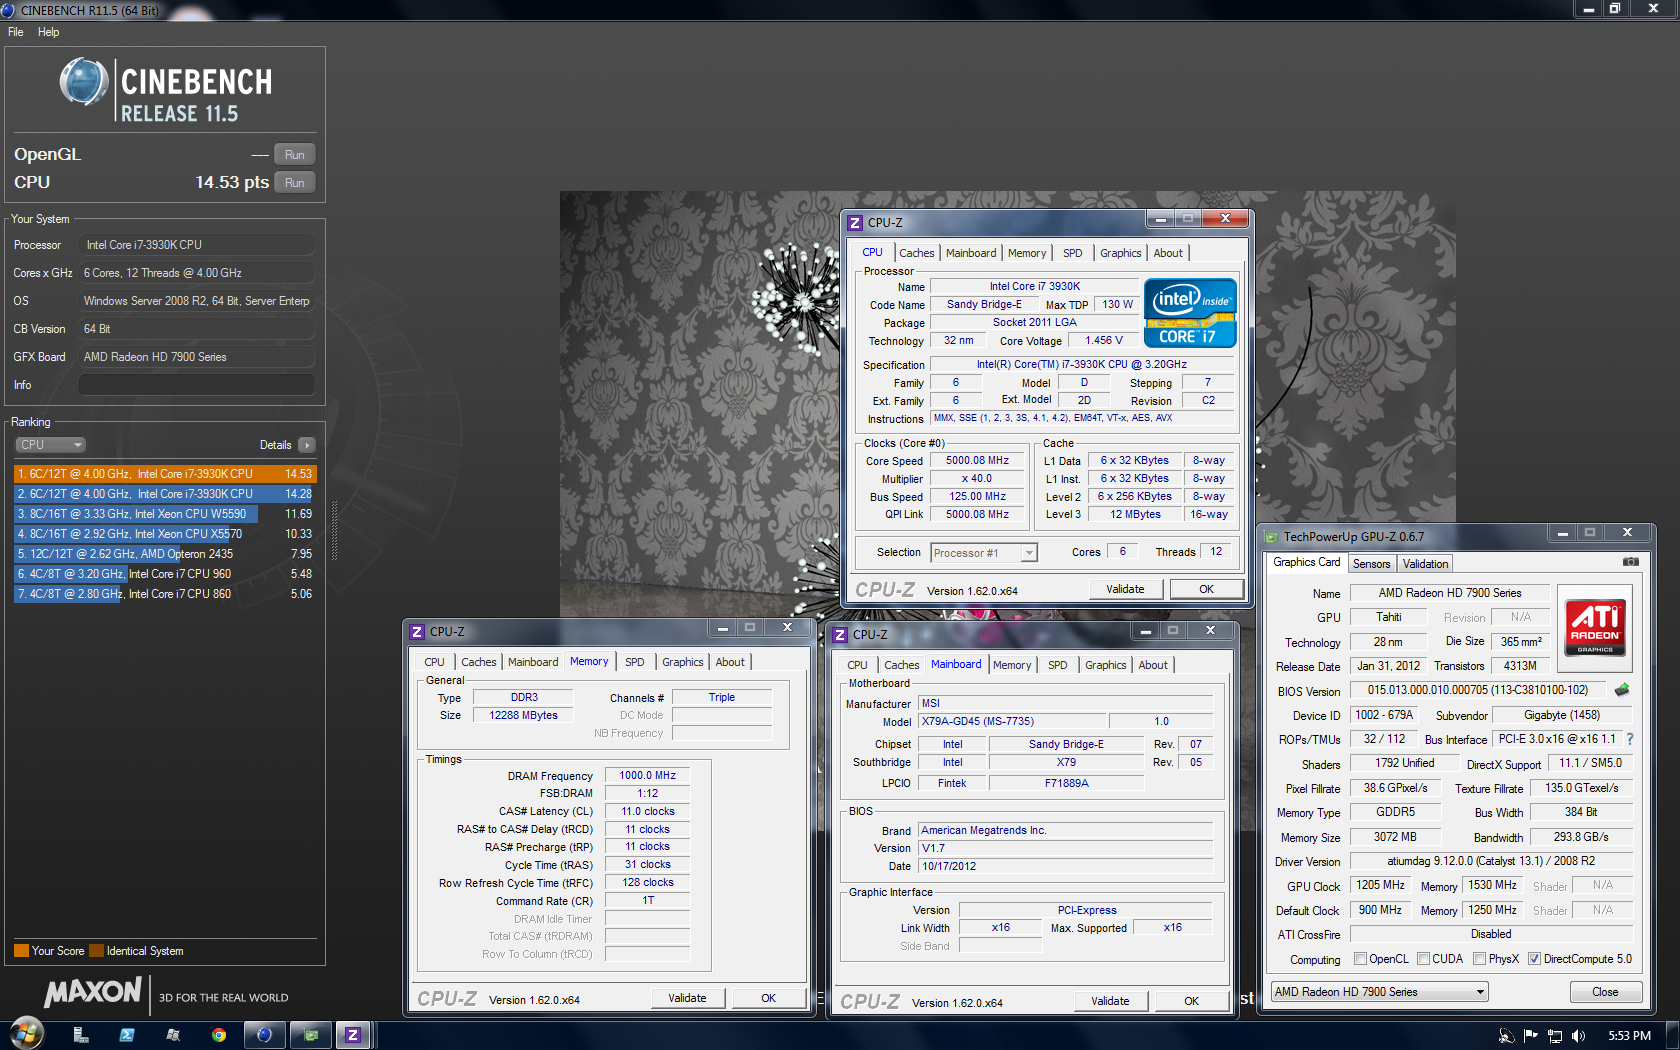Click the volume speaker tray icon

1578,1036
